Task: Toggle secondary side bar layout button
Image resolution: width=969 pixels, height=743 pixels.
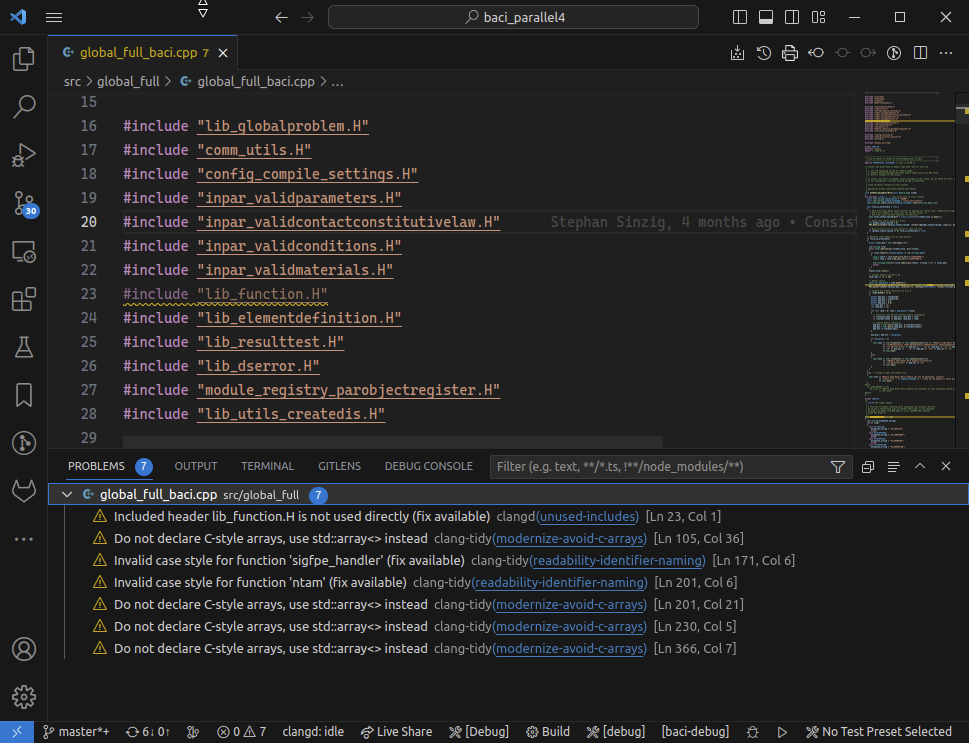Action: 792,17
